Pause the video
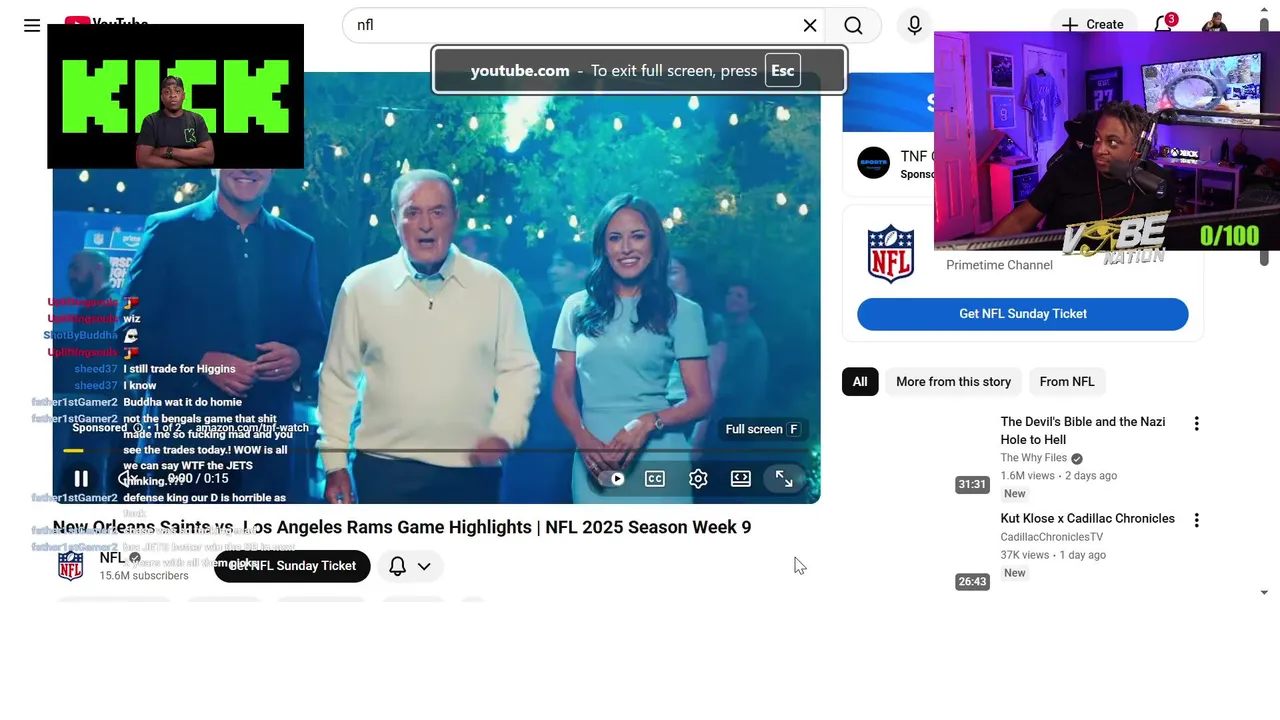The width and height of the screenshot is (1280, 720). point(81,479)
